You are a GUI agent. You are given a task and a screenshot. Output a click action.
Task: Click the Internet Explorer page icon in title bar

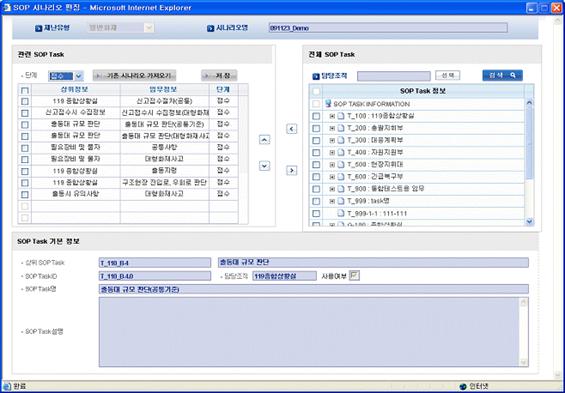[x=7, y=8]
